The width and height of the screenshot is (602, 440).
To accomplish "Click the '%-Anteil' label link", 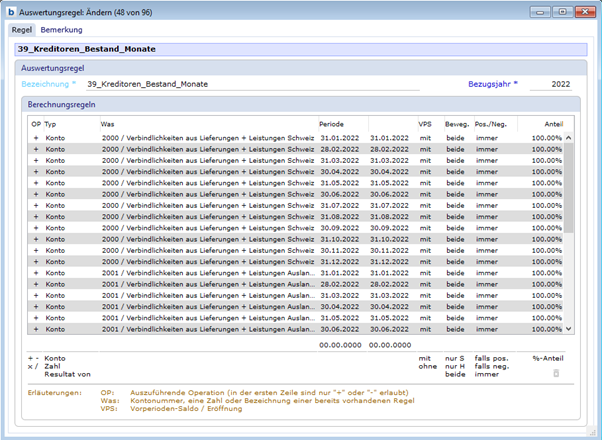I will click(547, 357).
